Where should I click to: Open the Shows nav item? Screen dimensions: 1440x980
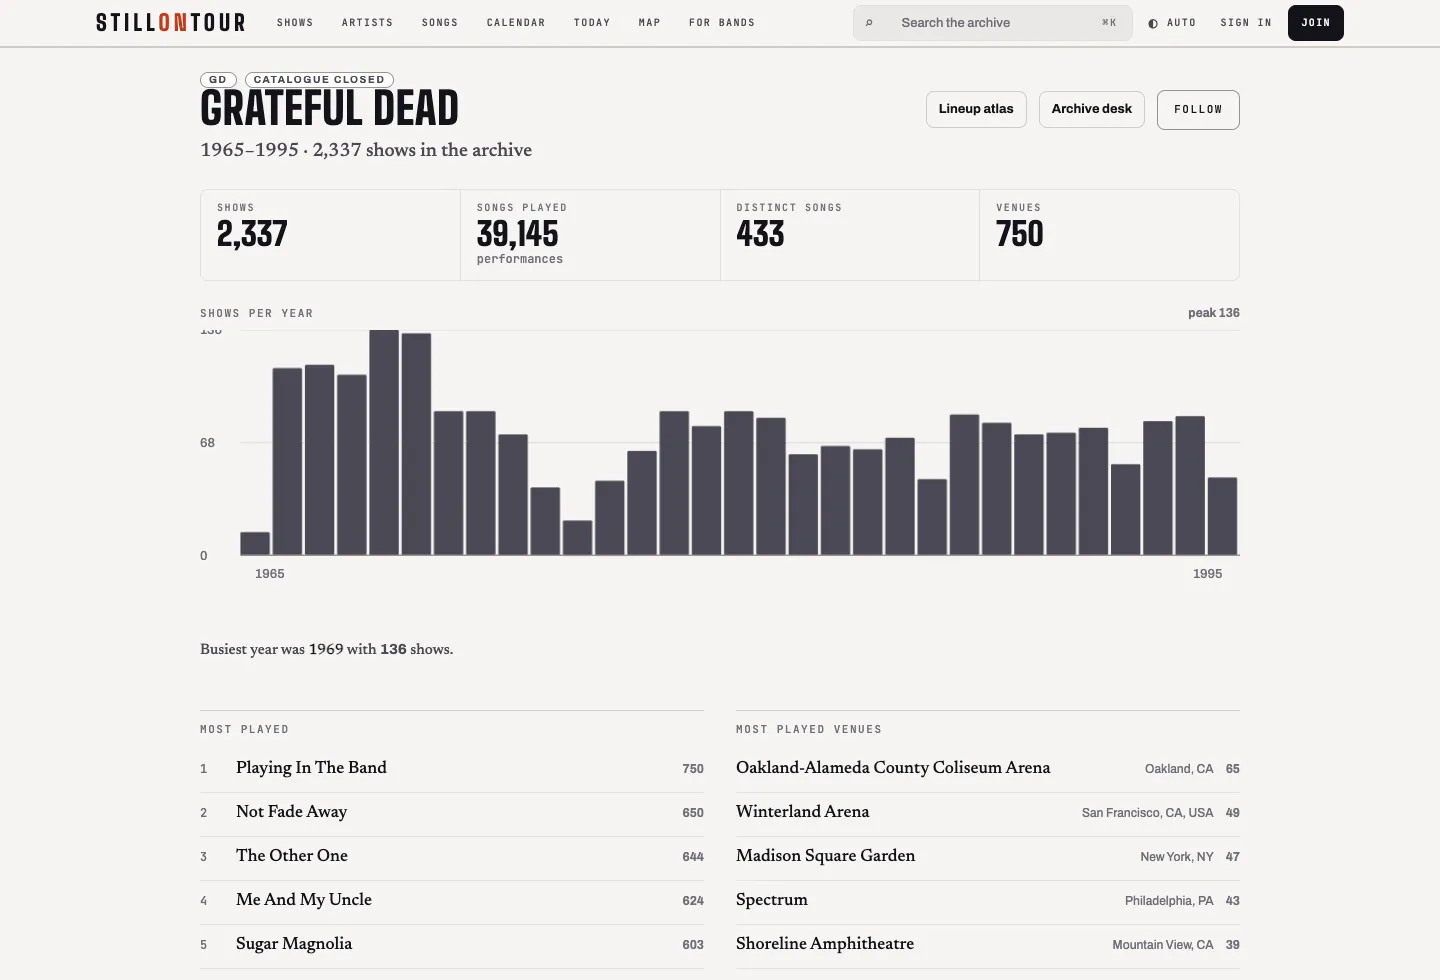coord(295,23)
